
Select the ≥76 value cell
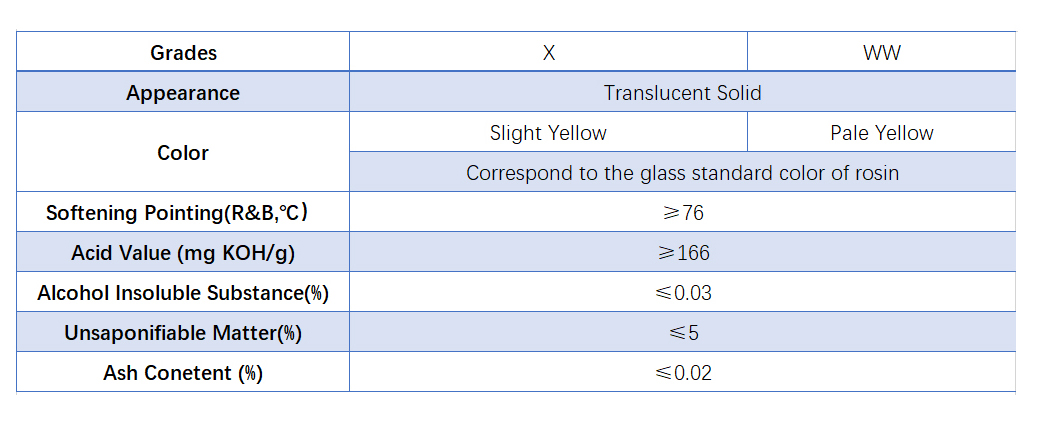(682, 212)
